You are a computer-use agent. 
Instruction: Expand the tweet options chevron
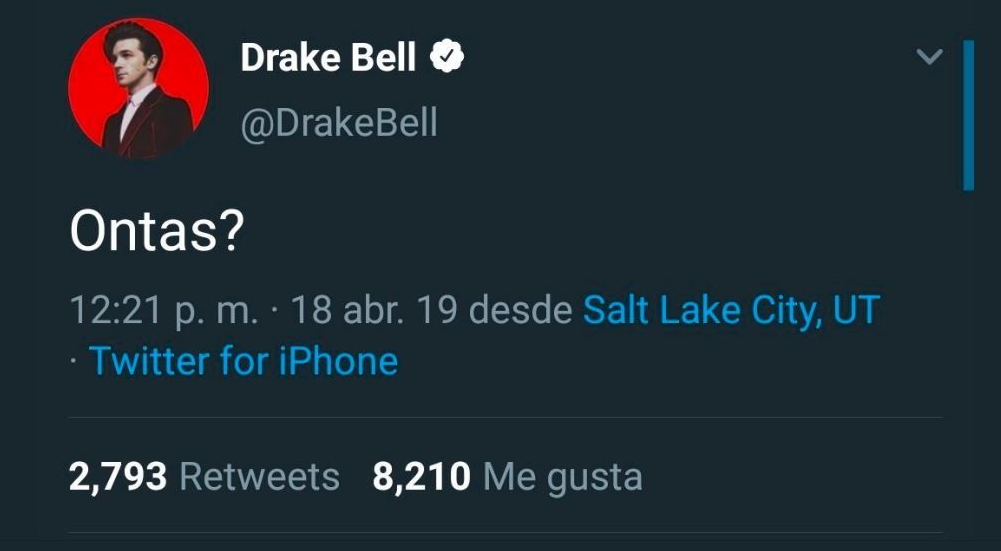point(929,57)
